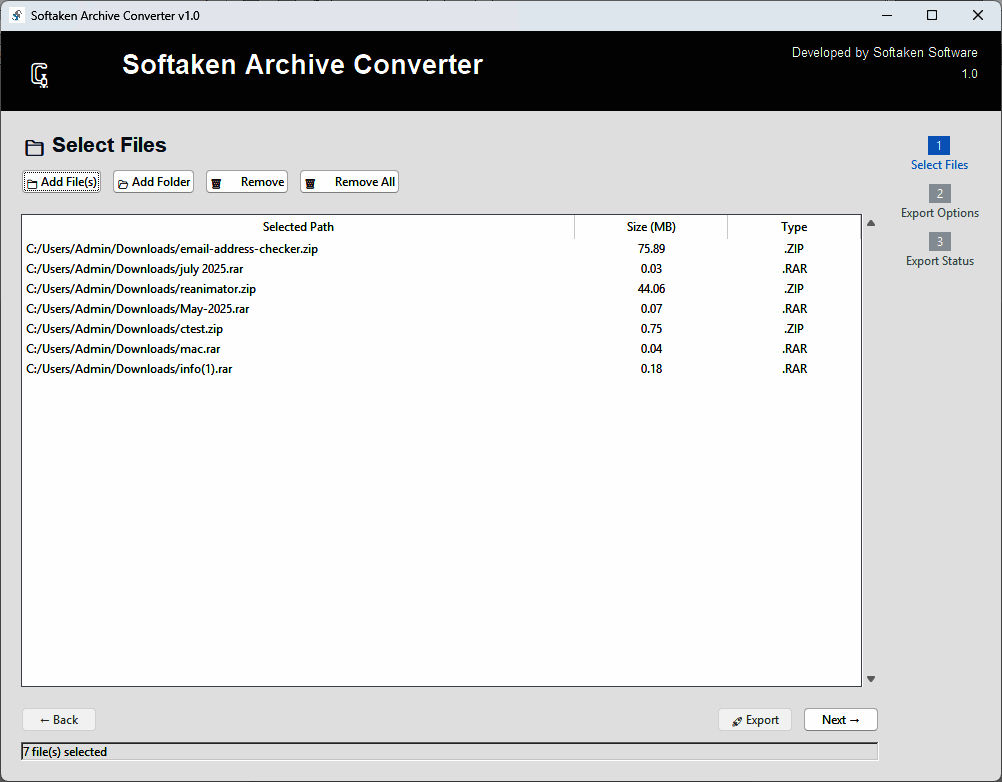Click the Export button
Screen dimensions: 1002x782
coord(754,719)
